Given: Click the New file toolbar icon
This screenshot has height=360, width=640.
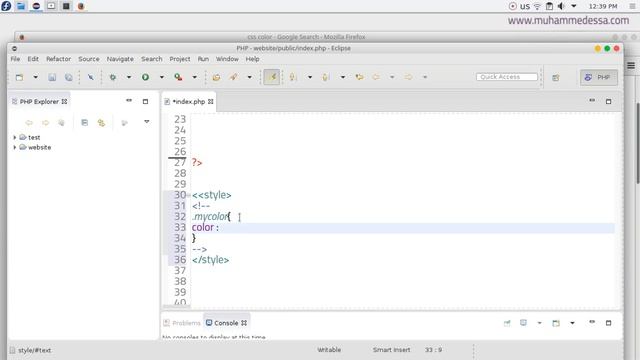Looking at the screenshot, I should coord(19,77).
